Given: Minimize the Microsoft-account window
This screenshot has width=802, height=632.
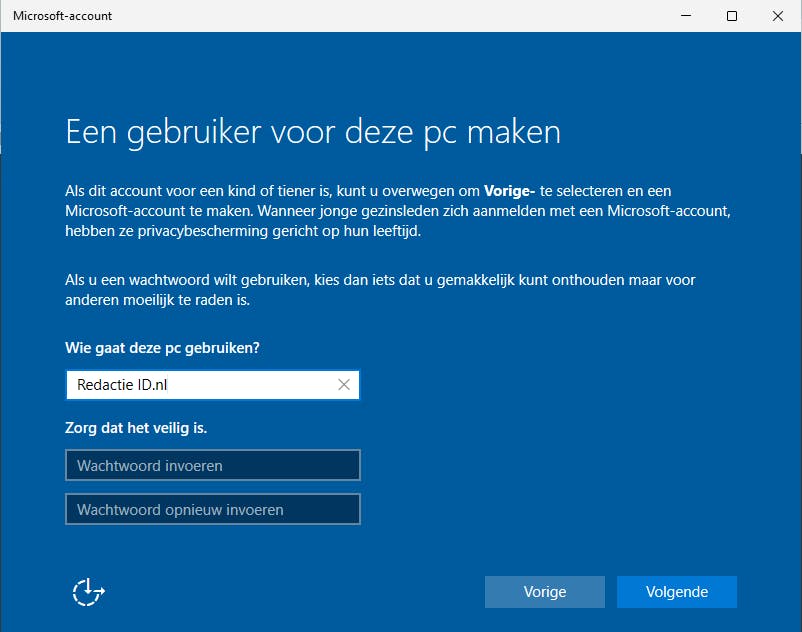Looking at the screenshot, I should (x=686, y=16).
